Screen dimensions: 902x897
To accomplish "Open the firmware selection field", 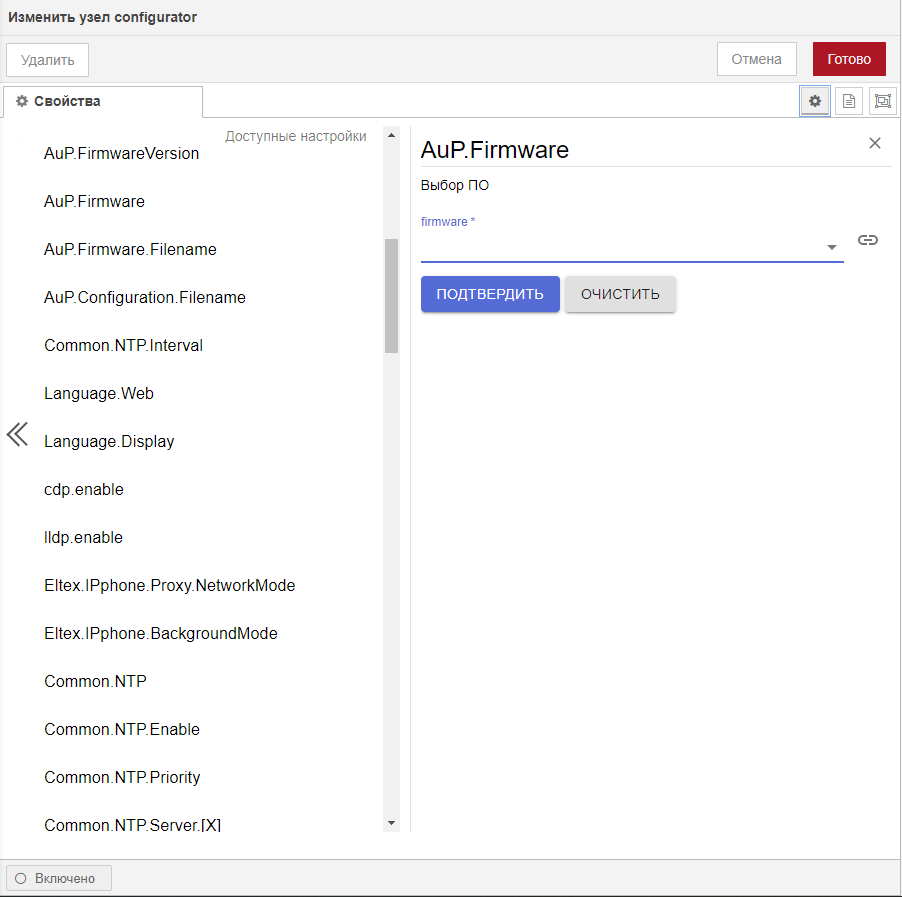I will pyautogui.click(x=620, y=247).
